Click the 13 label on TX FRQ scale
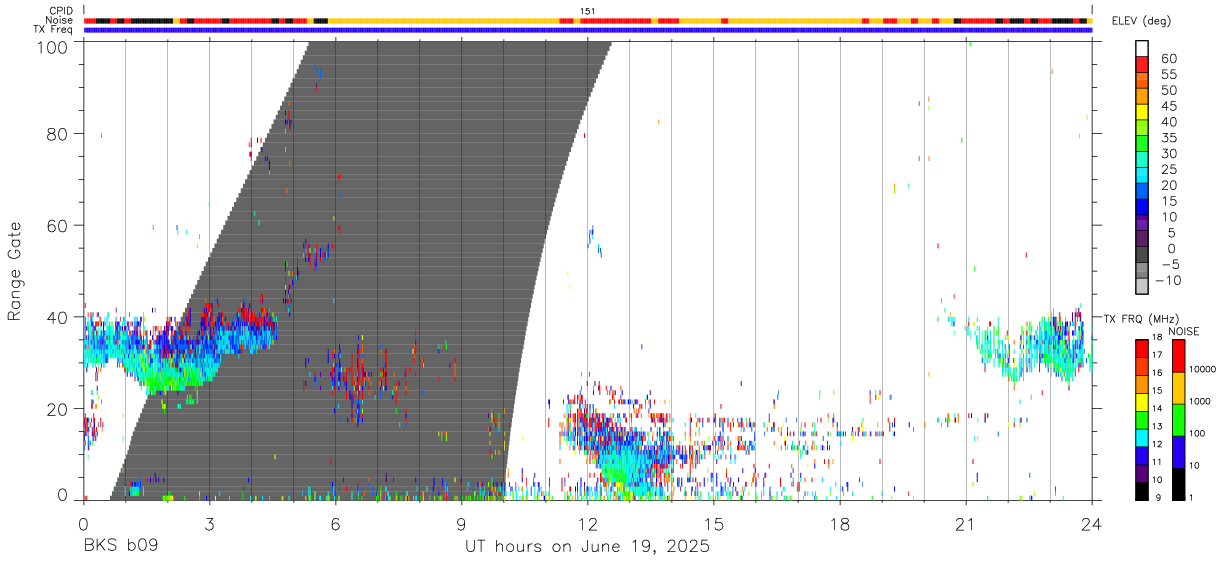This screenshot has height=567, width=1228. coord(1158,427)
